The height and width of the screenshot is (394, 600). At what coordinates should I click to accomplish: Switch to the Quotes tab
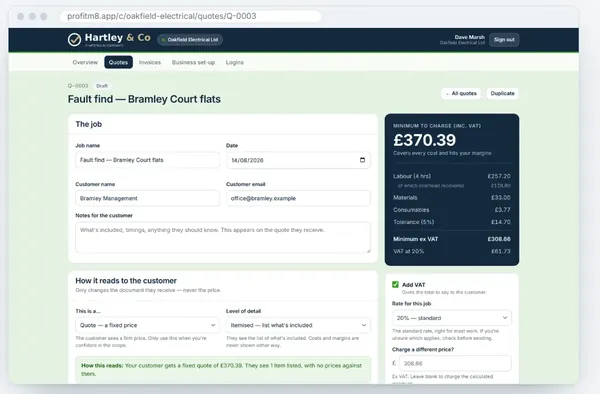118,62
